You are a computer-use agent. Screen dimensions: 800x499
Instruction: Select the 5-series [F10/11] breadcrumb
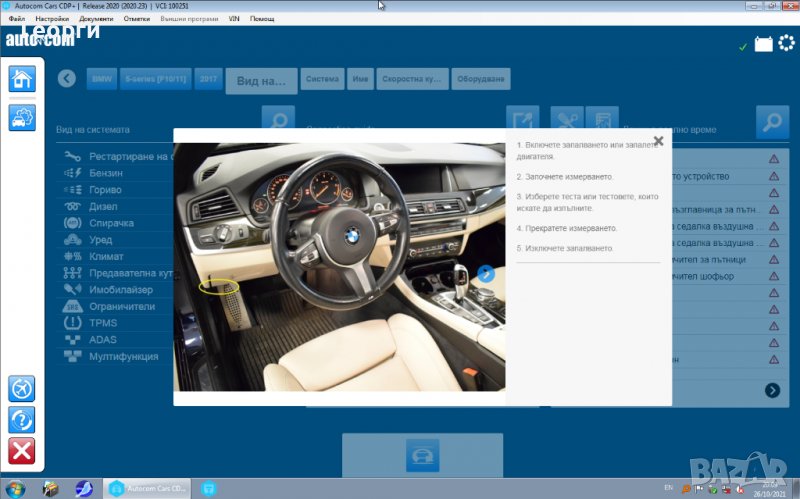155,79
